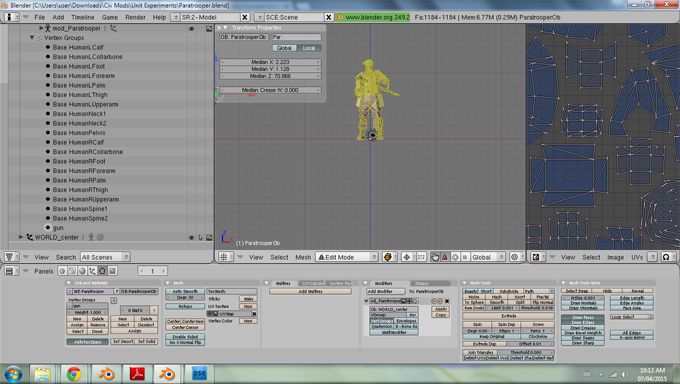Delete the UVMap layer with its X

[255, 314]
